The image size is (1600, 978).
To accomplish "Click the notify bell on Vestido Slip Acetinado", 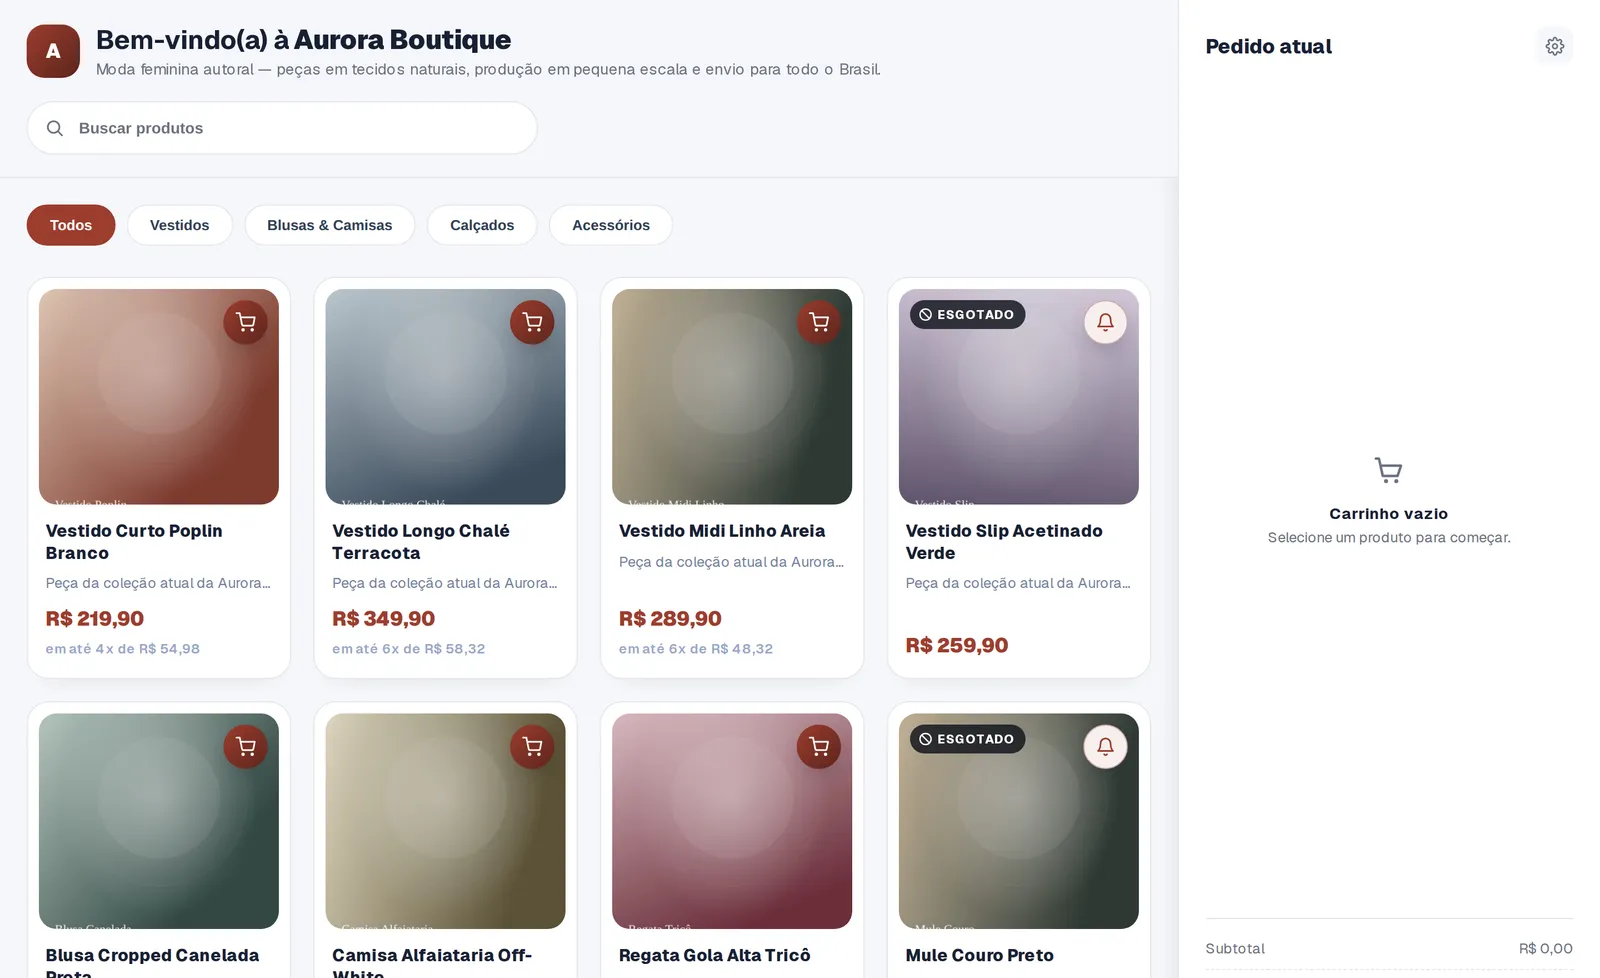I will pos(1105,322).
